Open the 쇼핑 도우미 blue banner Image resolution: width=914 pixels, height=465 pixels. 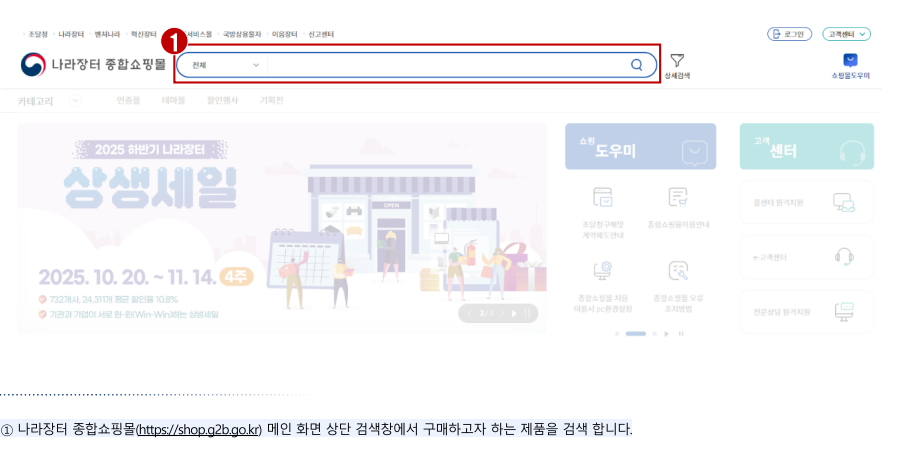tap(640, 146)
